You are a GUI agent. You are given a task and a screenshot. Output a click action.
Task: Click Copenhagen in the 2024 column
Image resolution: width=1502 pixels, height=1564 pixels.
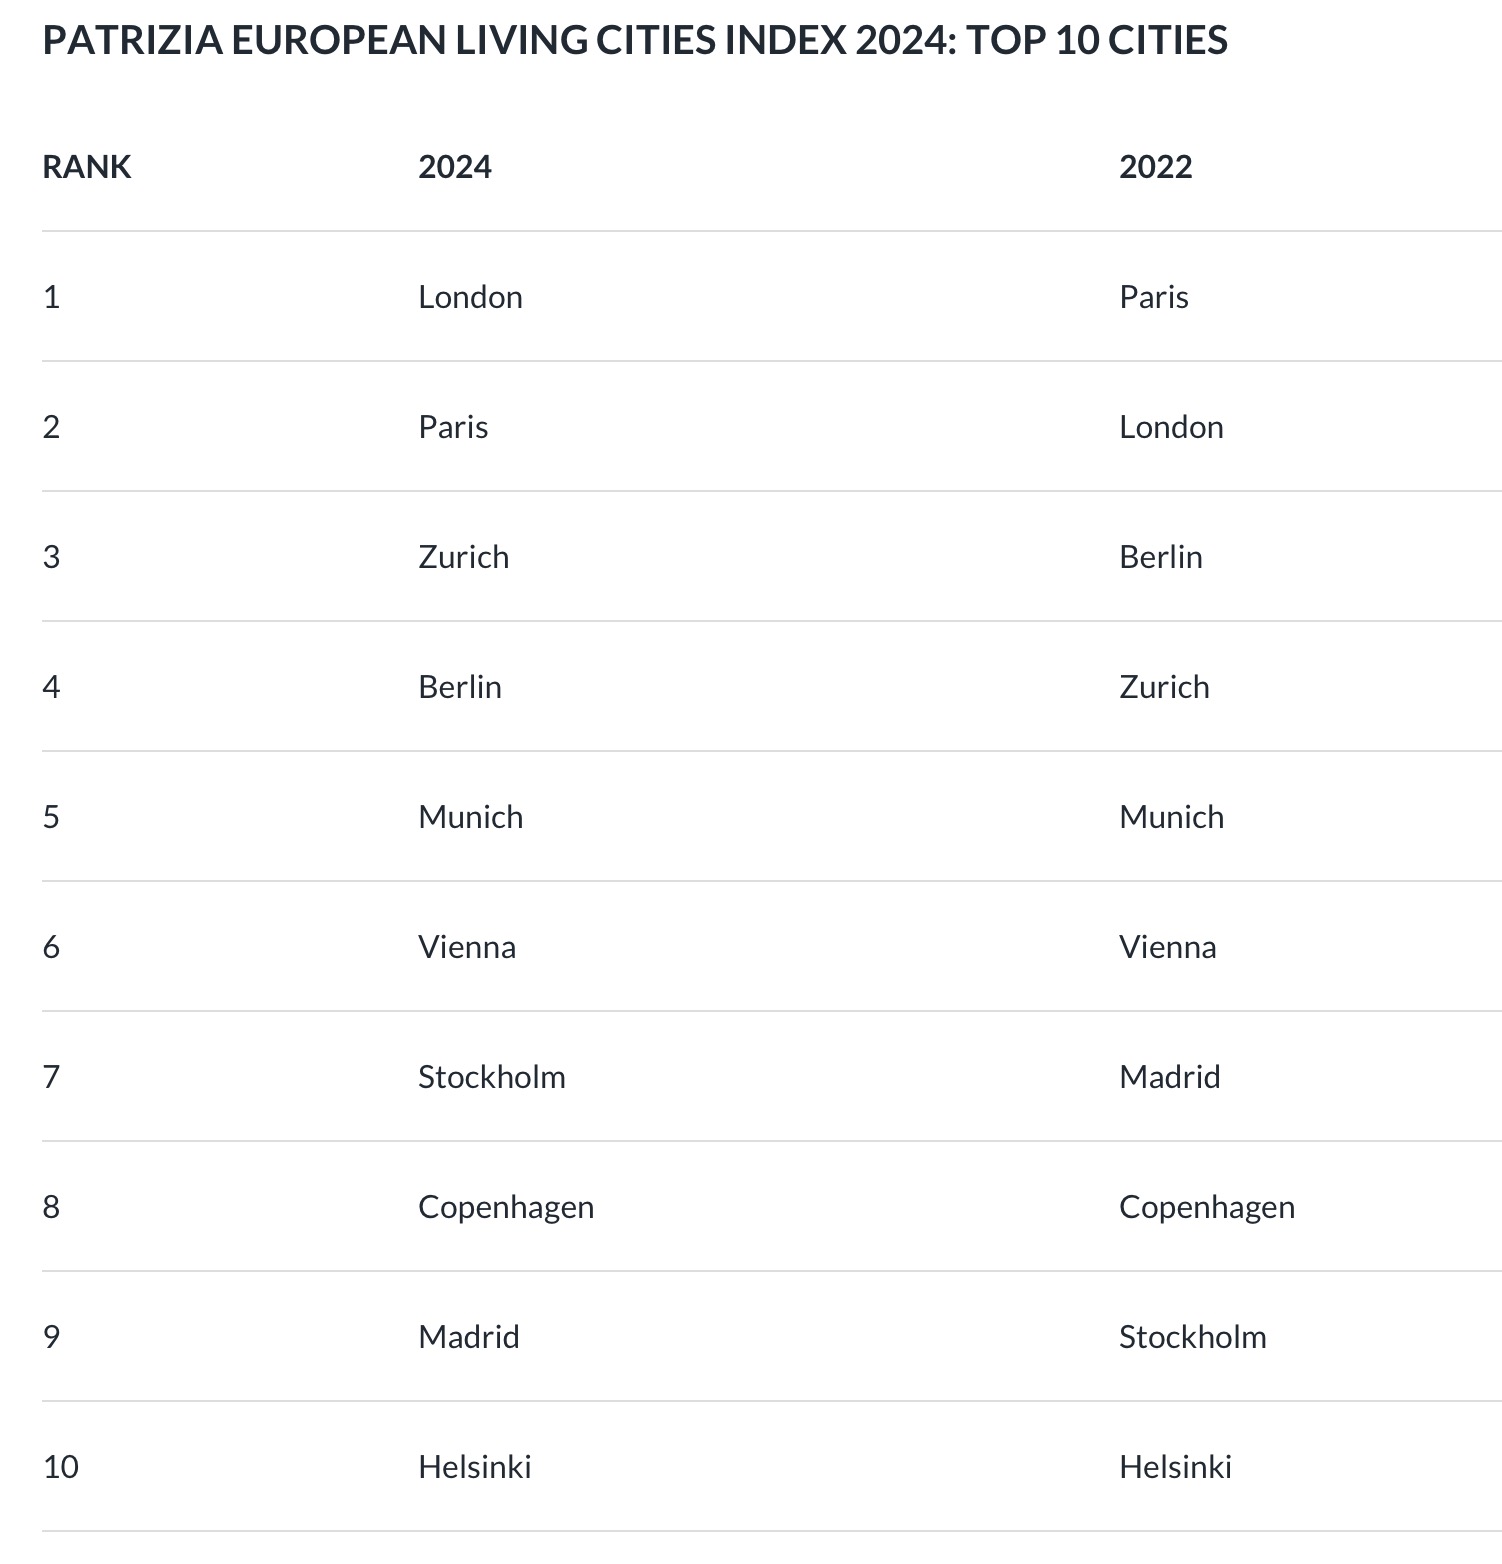click(x=506, y=1207)
